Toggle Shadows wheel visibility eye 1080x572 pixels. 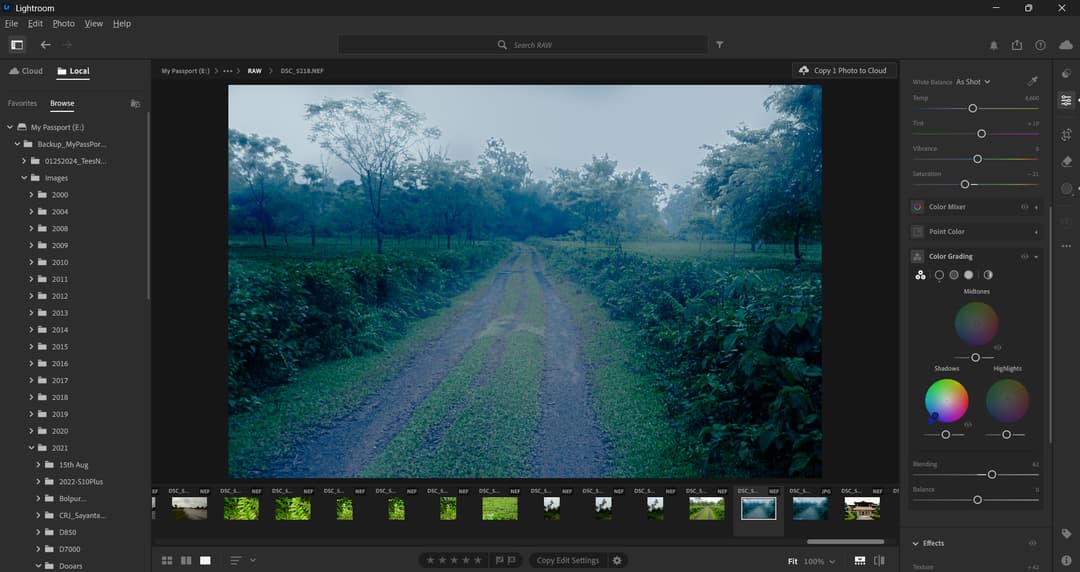(x=968, y=425)
